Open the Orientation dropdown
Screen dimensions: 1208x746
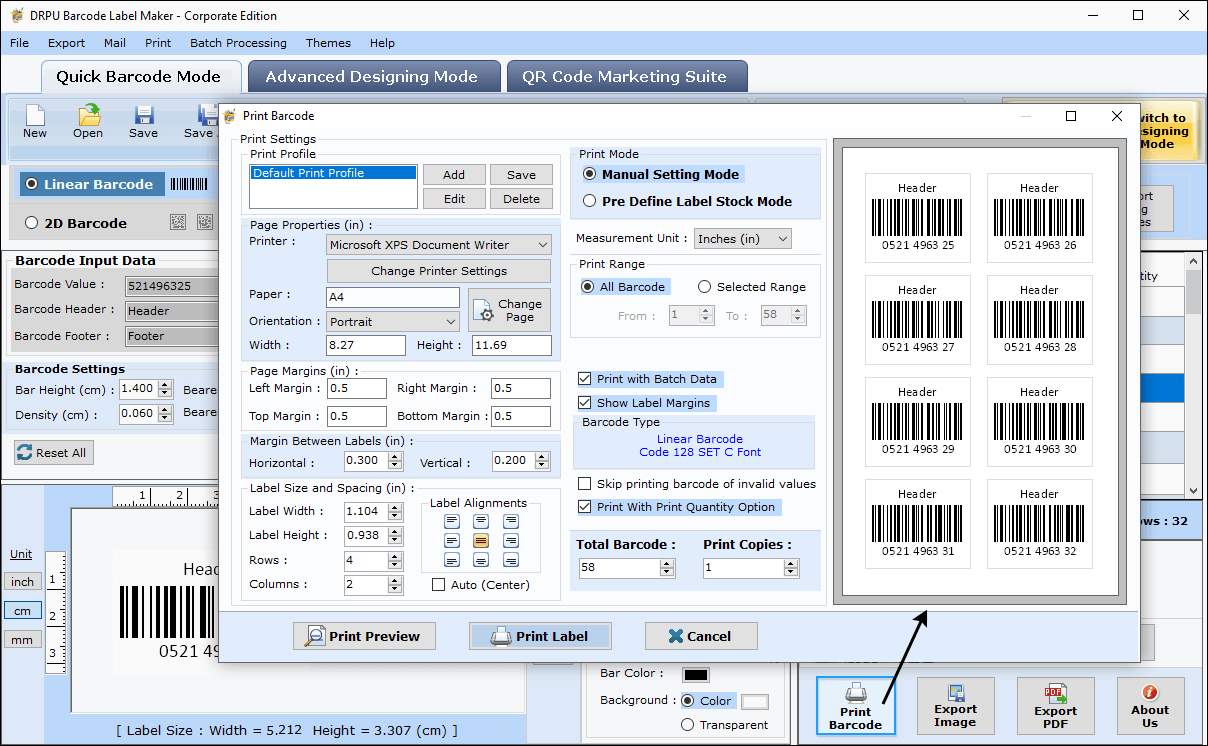coord(394,322)
